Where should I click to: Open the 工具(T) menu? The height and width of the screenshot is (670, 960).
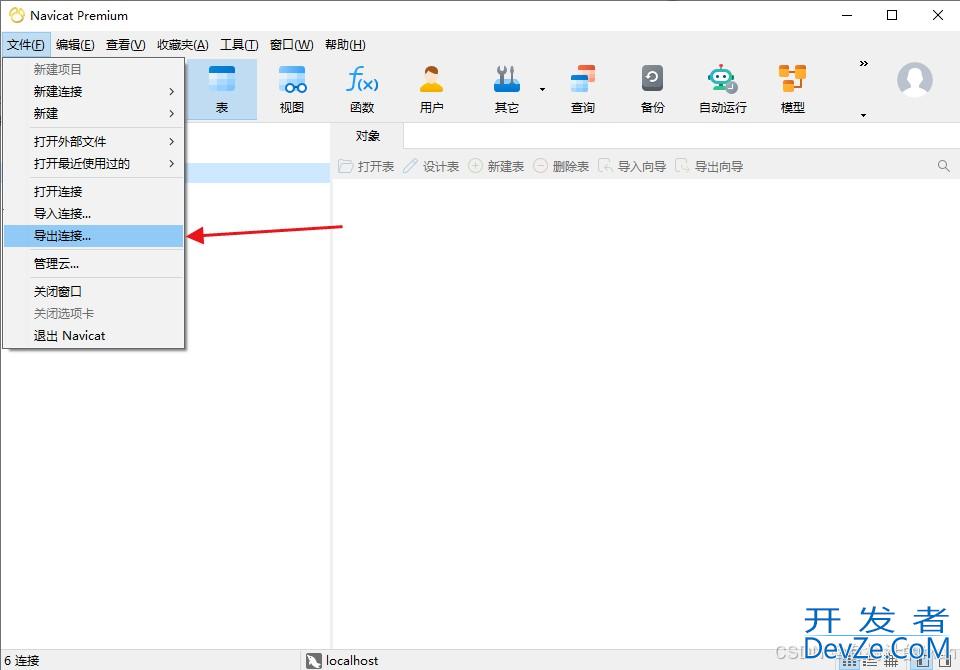click(239, 45)
